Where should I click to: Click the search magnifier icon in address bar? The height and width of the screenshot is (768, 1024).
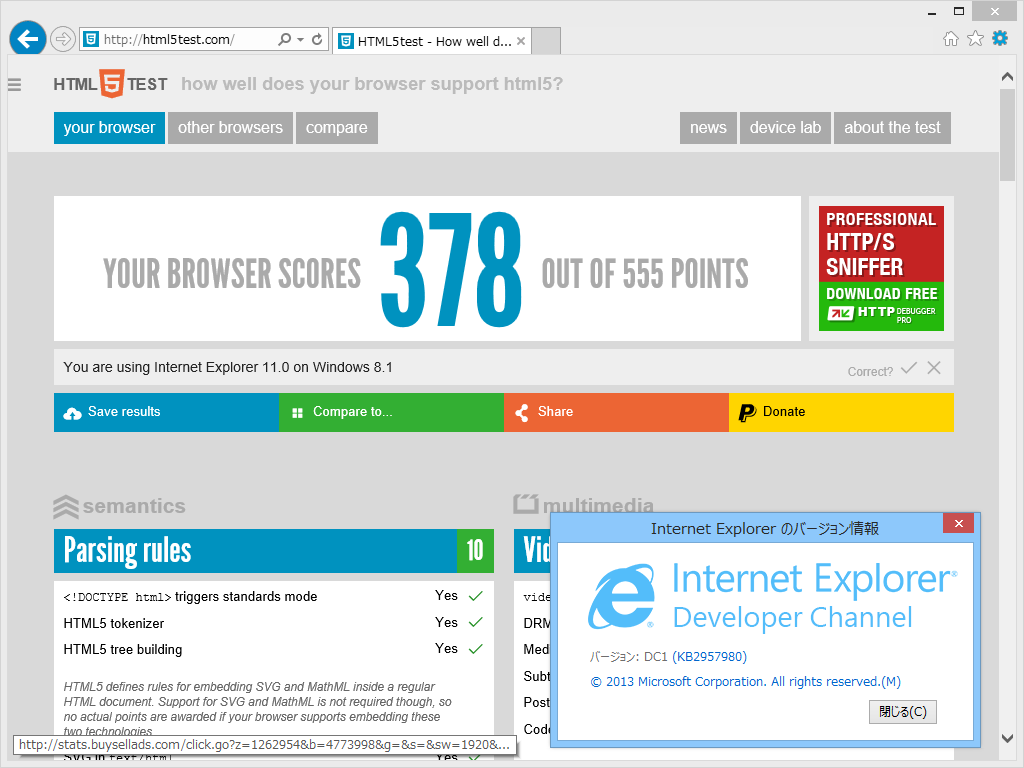click(284, 39)
